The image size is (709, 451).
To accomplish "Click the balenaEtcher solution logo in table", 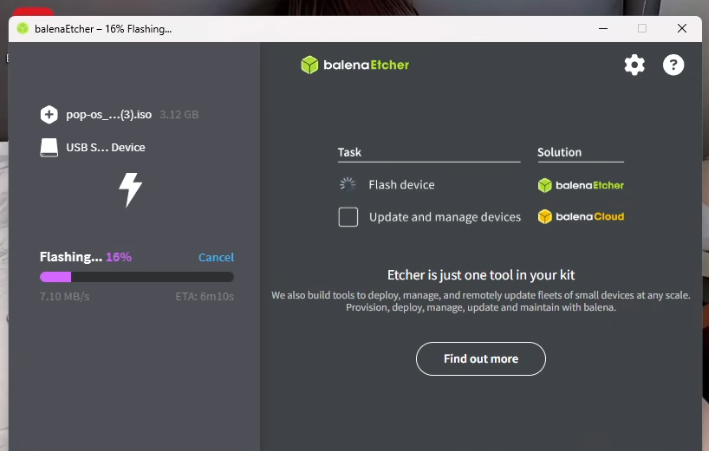I will (x=580, y=185).
